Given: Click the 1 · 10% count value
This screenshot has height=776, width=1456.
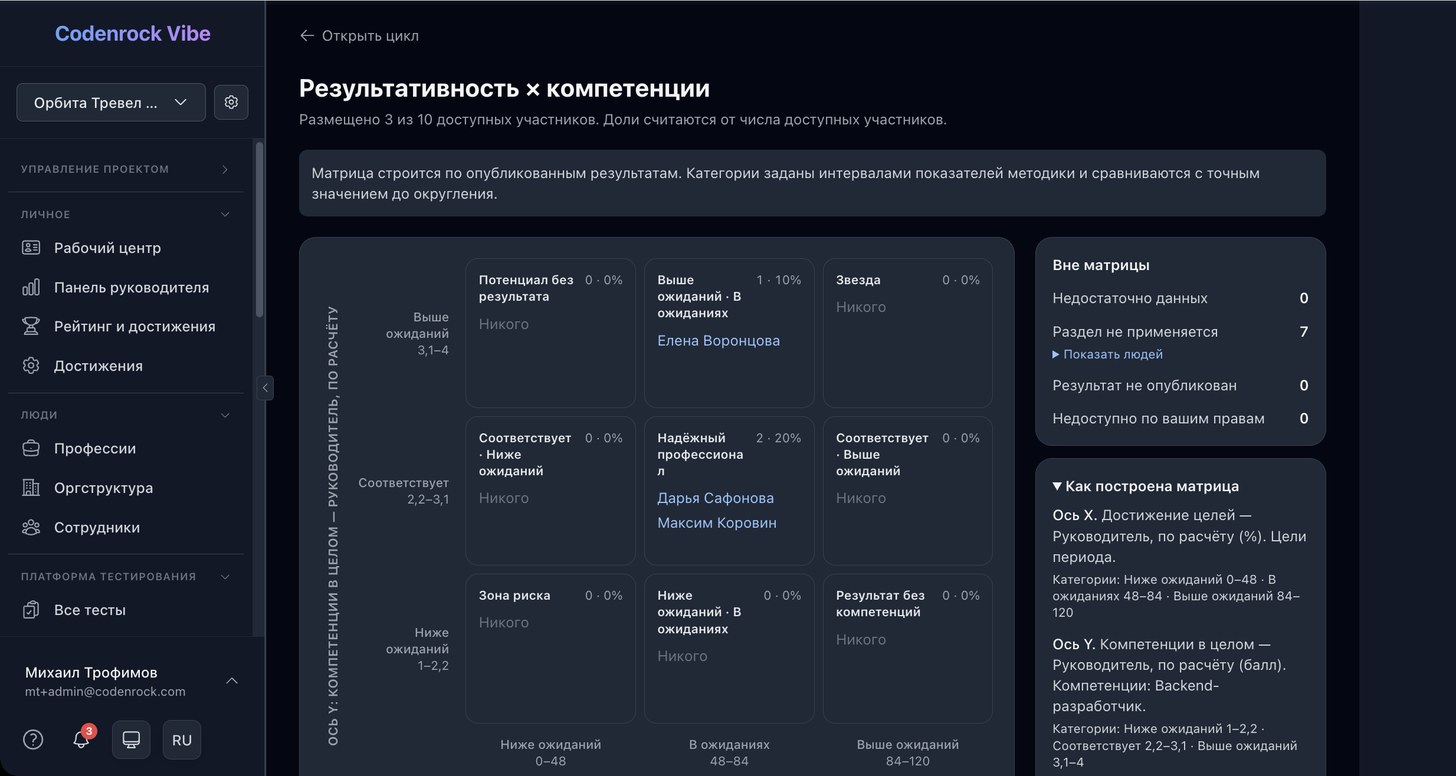Looking at the screenshot, I should coord(778,280).
